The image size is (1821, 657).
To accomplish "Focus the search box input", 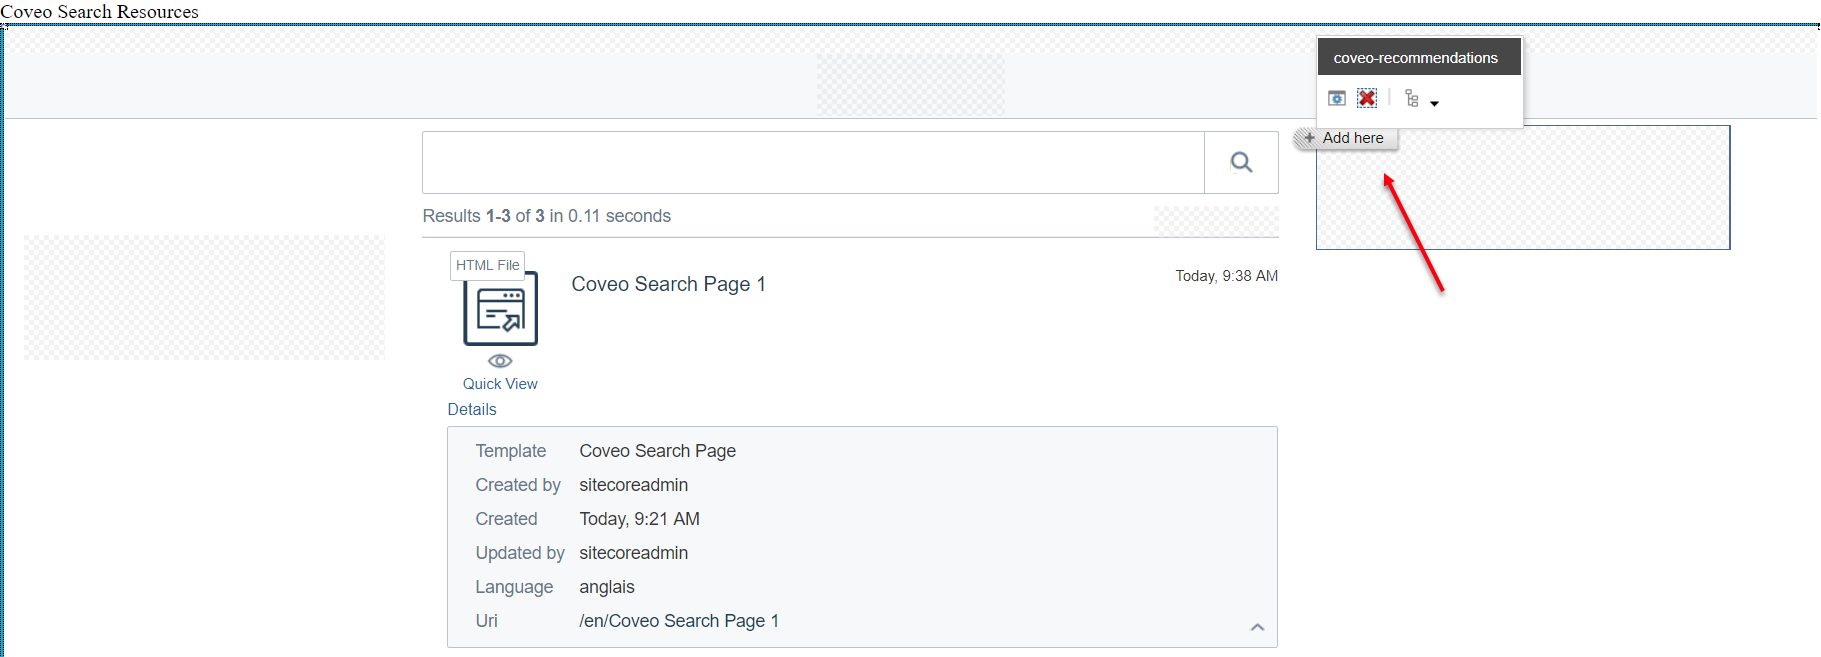I will pyautogui.click(x=813, y=162).
